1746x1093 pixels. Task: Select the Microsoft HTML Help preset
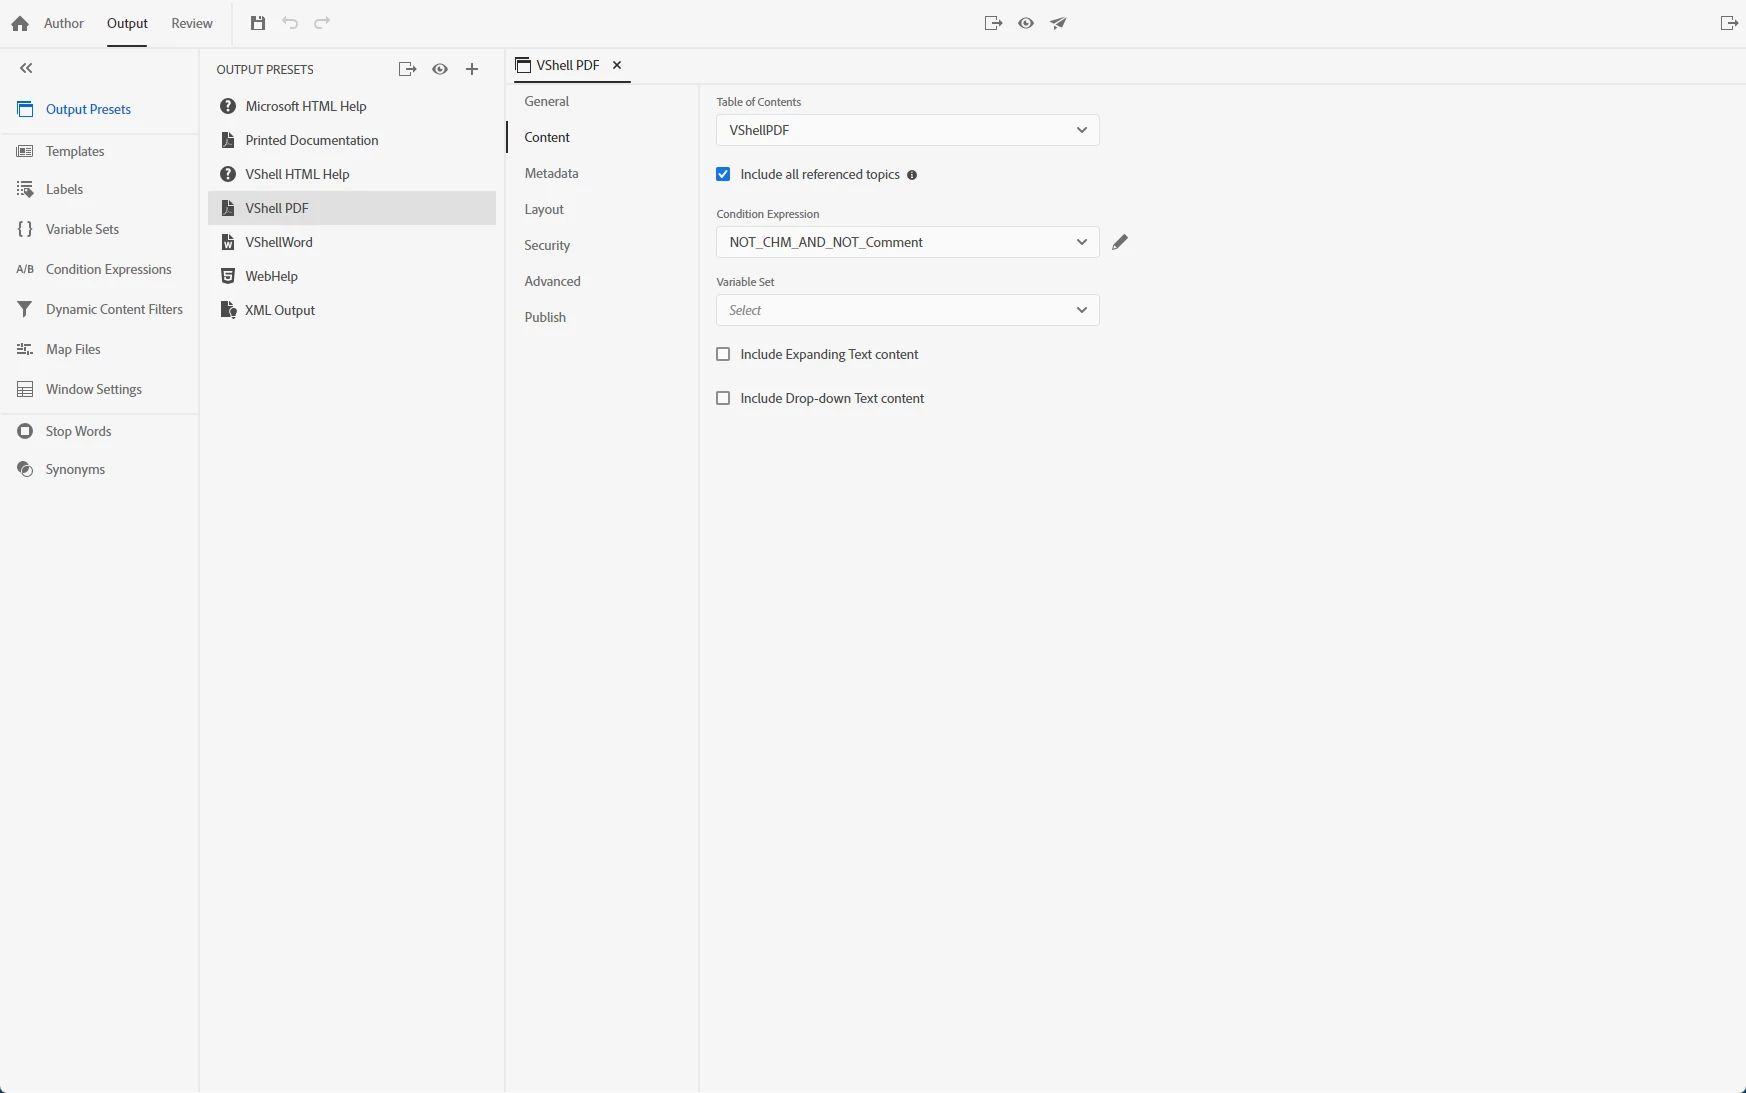tap(352, 106)
